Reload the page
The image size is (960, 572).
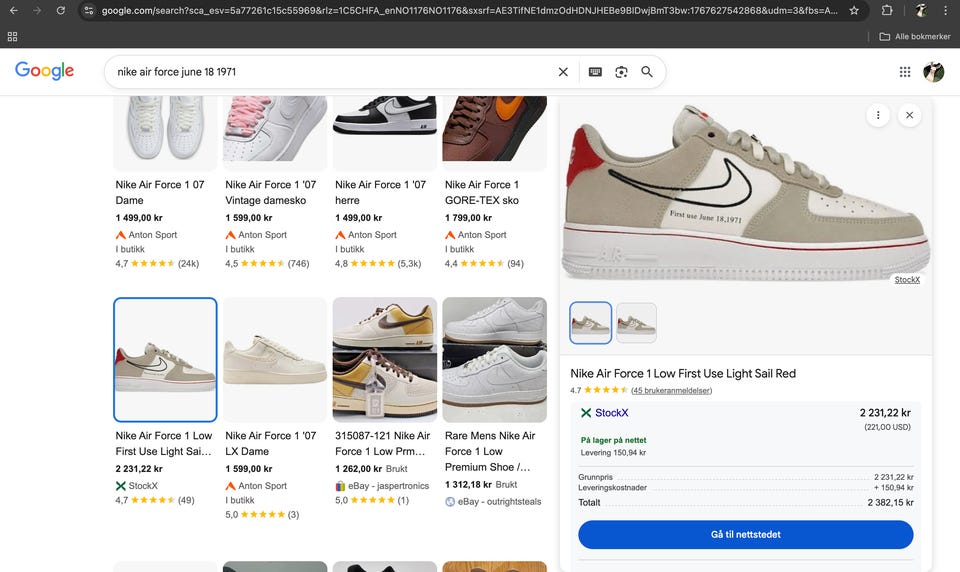[61, 10]
